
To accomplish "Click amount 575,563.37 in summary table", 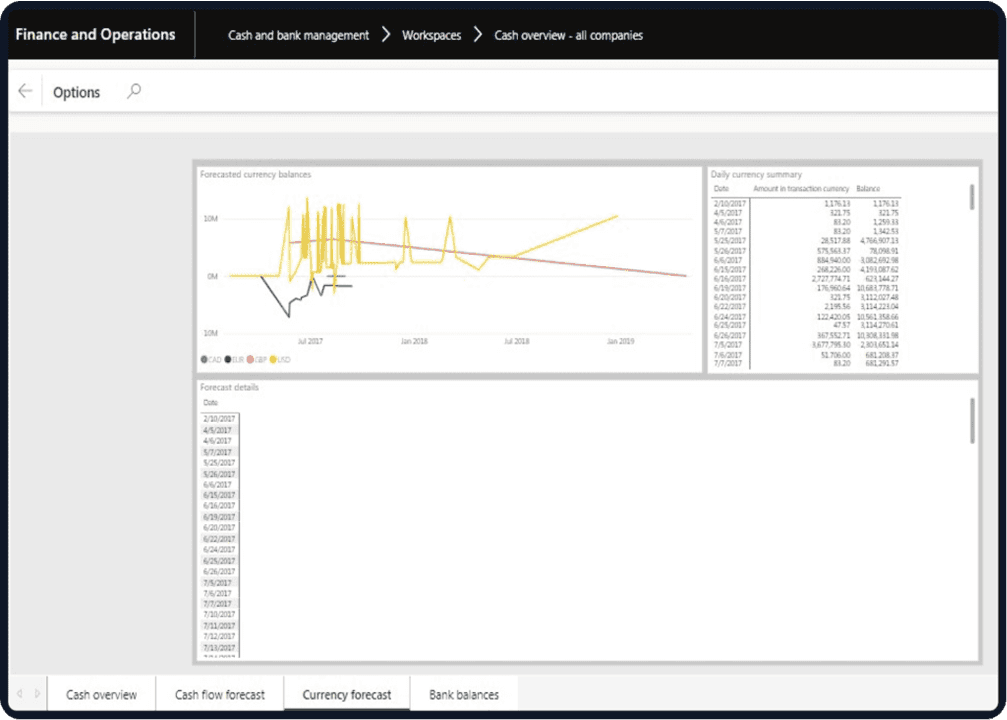I will [833, 251].
